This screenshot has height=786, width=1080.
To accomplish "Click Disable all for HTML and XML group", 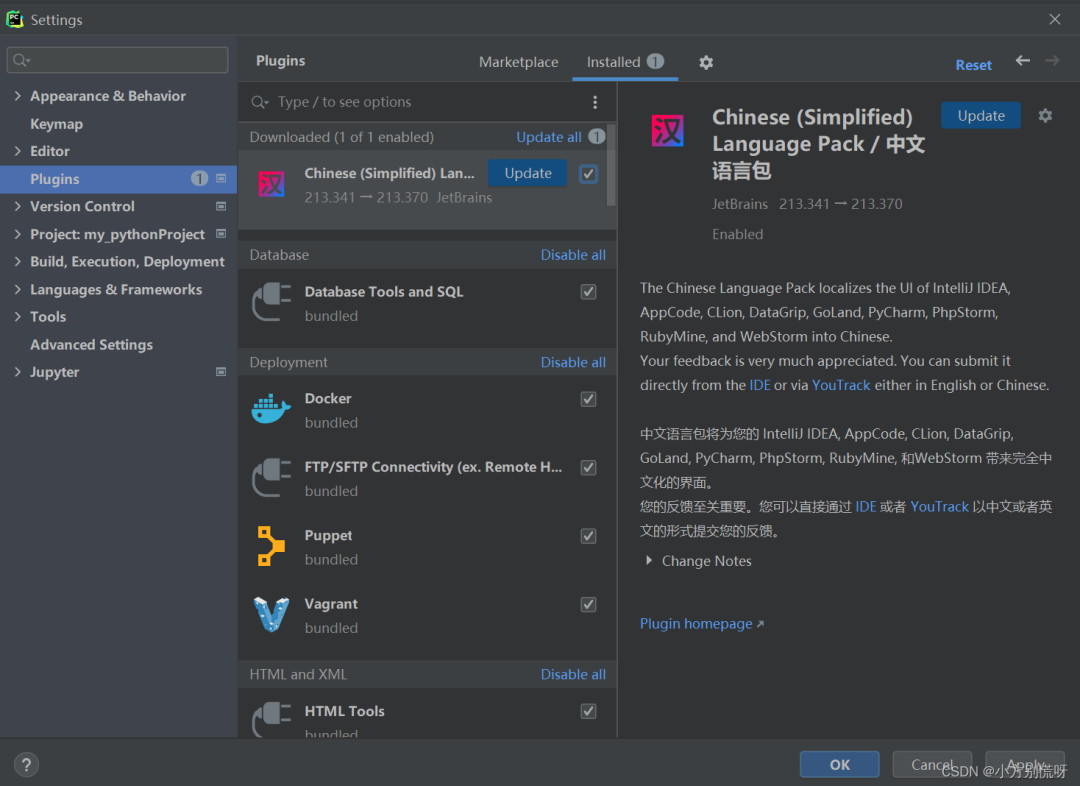I will click(x=573, y=674).
